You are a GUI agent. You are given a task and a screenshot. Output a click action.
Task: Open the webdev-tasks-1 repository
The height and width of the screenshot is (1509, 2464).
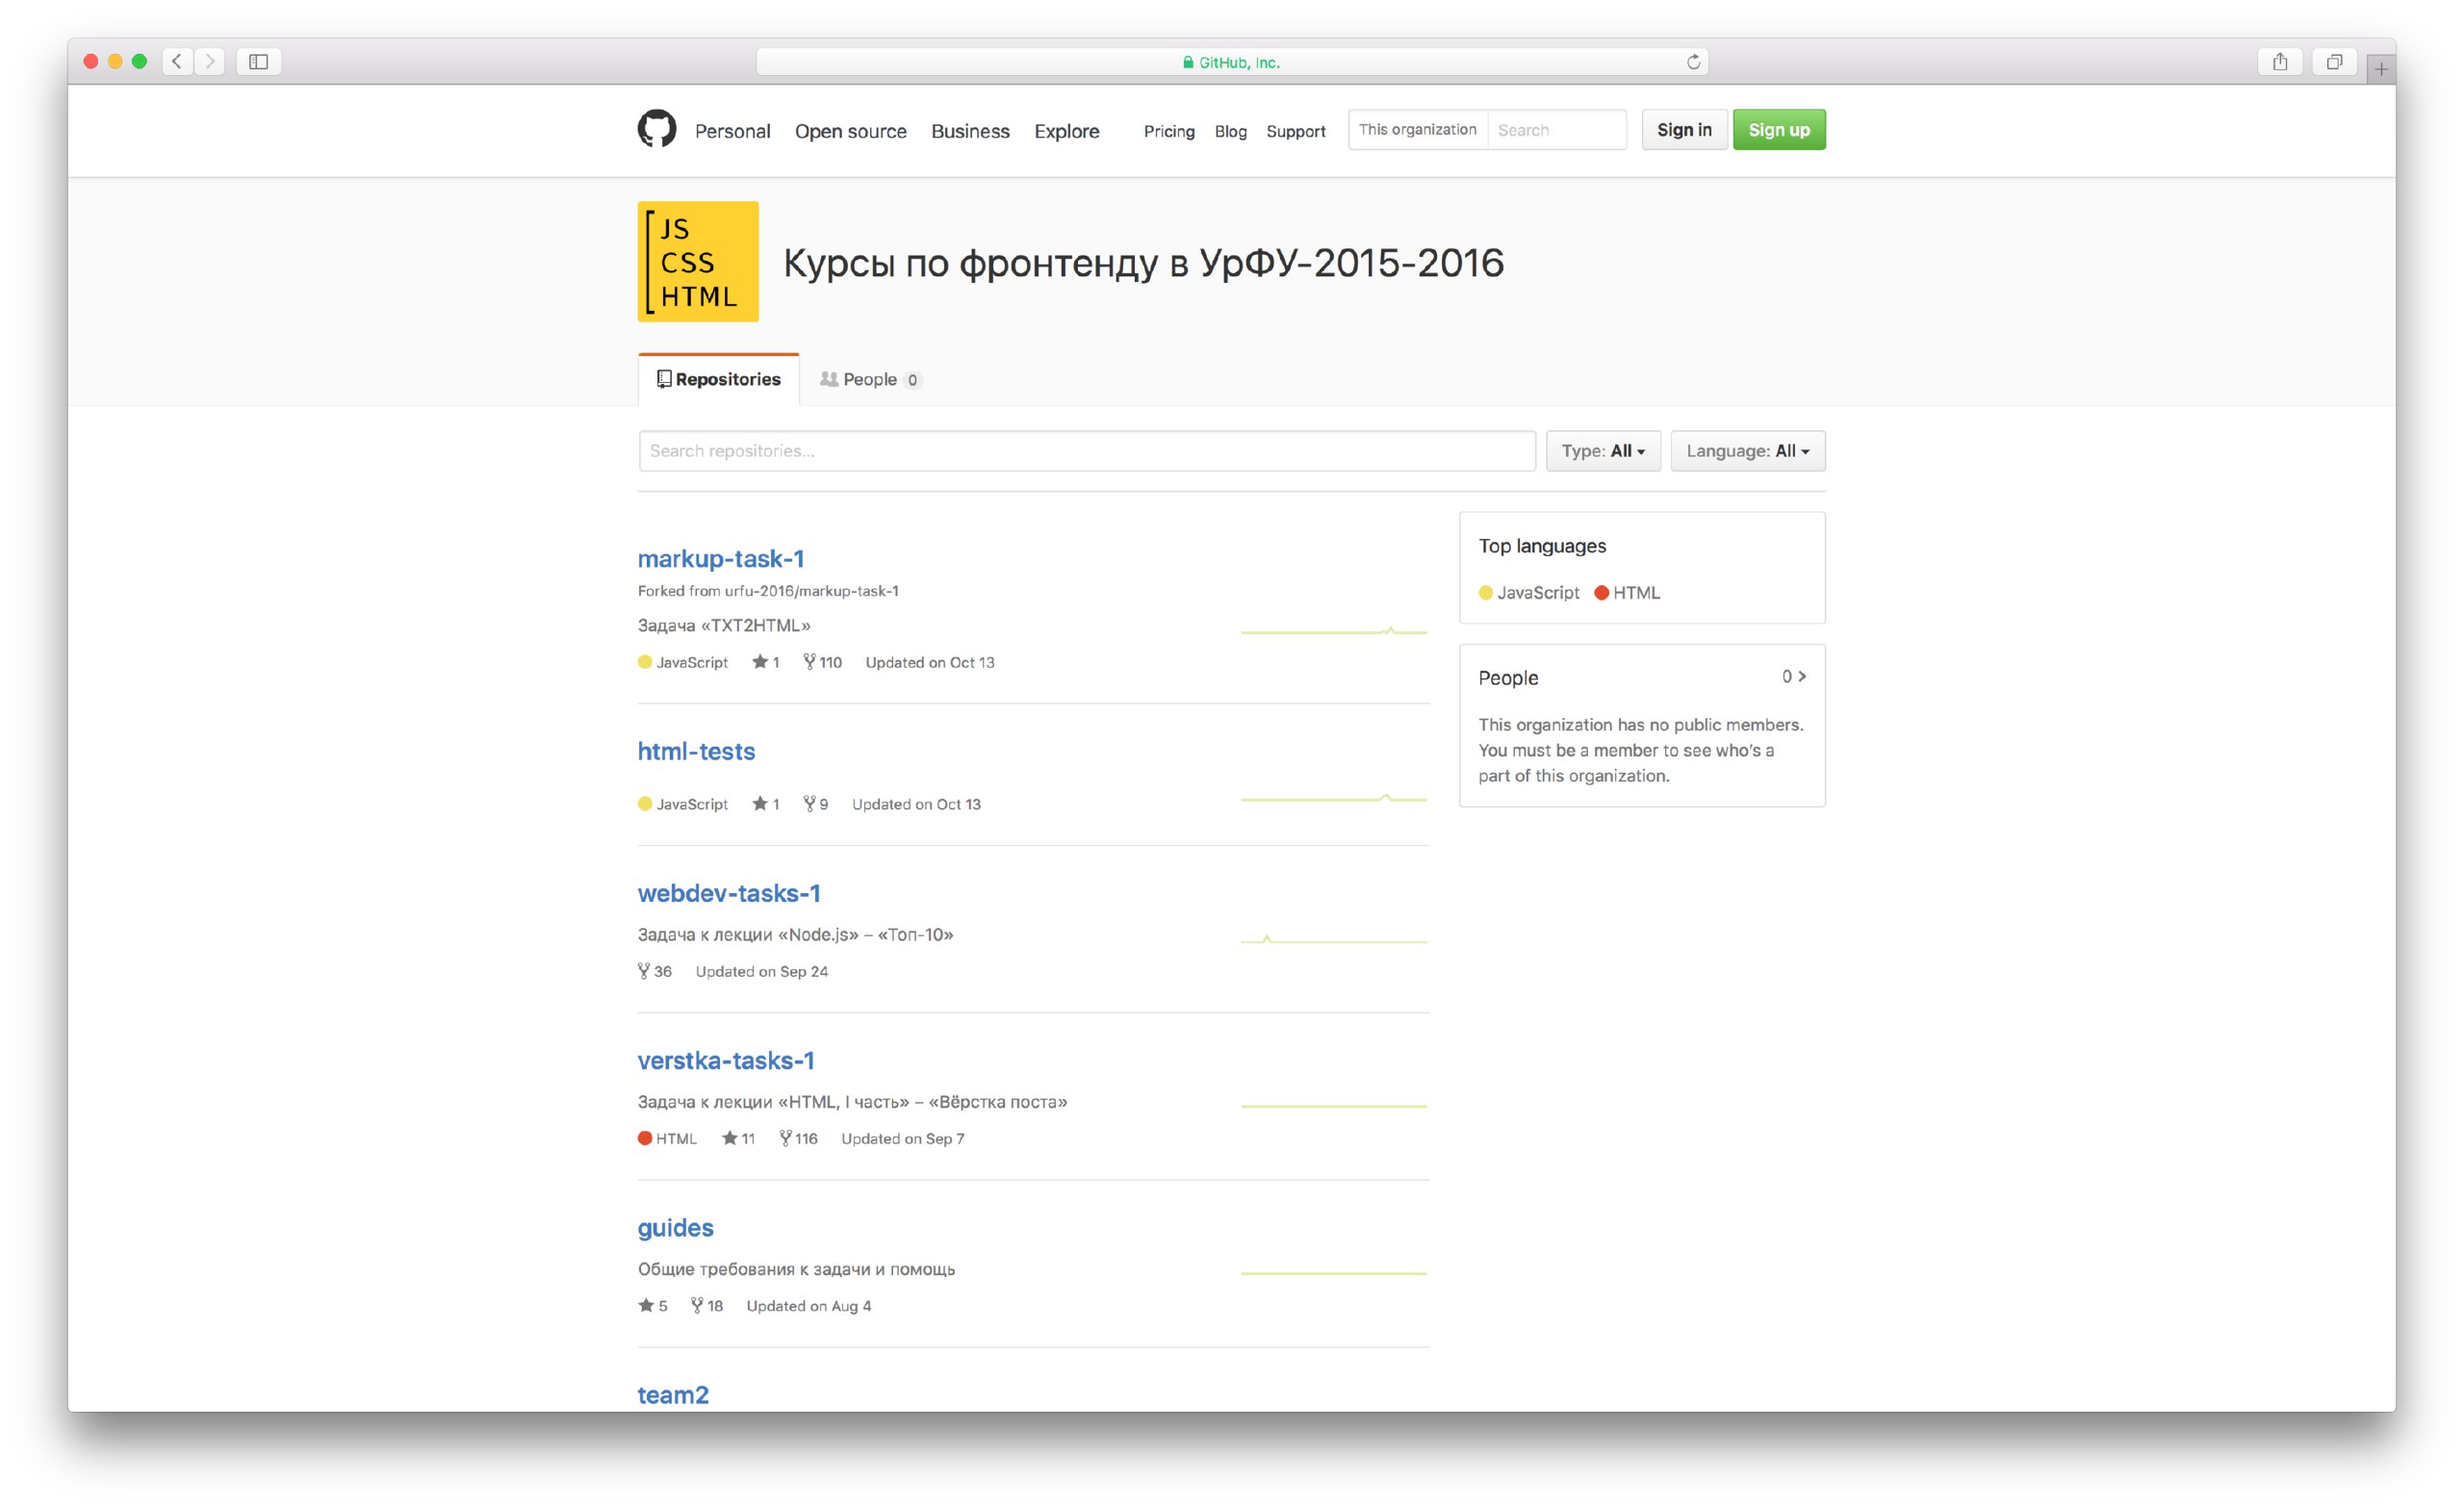729,893
